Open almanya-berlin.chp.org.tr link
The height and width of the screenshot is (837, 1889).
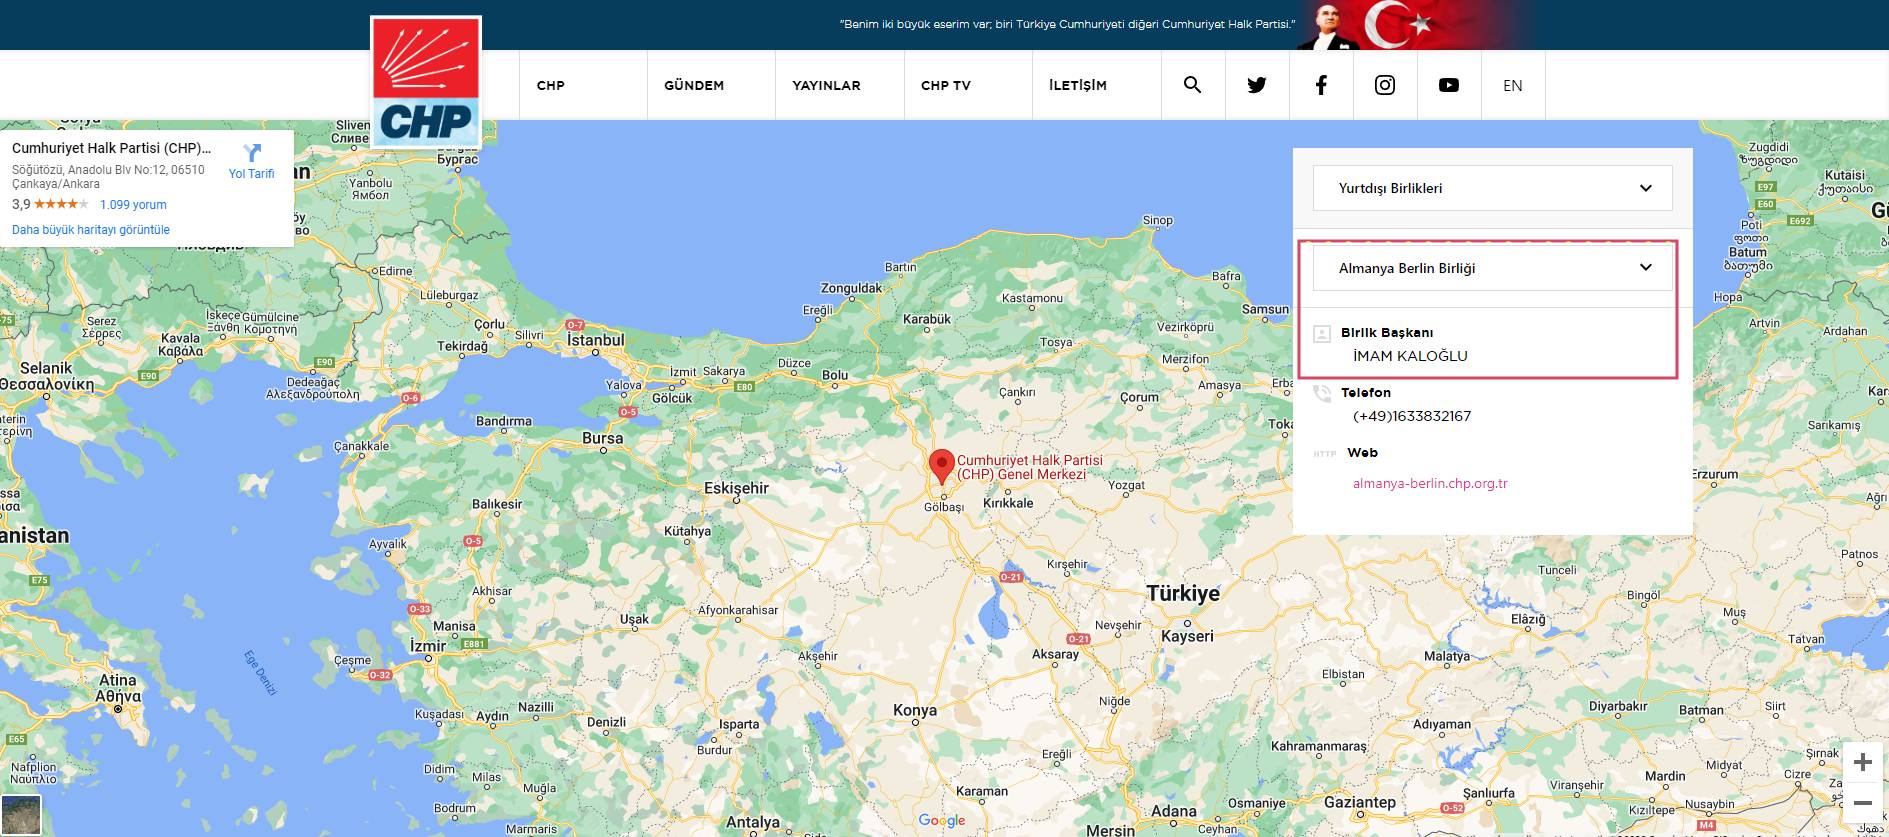1430,483
